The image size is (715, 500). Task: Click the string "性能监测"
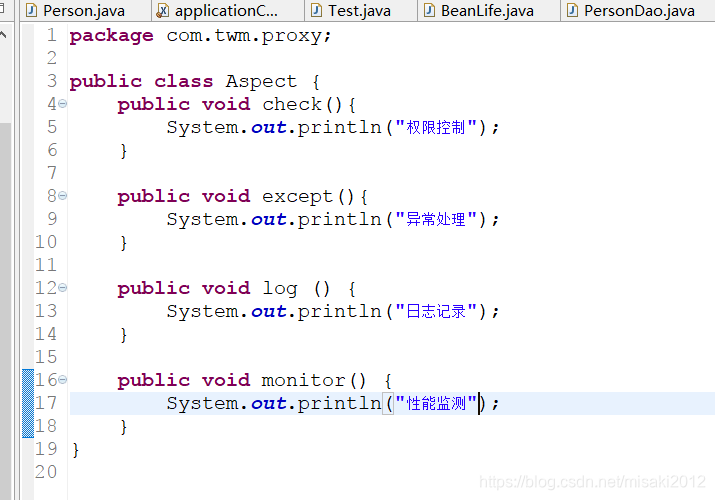(x=436, y=403)
